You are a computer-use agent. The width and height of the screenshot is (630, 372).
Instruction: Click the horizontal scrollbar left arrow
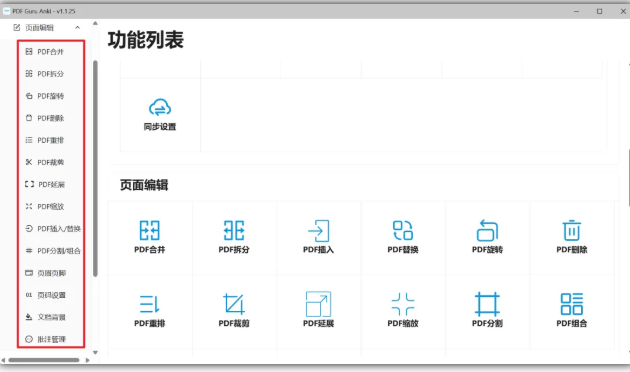click(x=3, y=360)
